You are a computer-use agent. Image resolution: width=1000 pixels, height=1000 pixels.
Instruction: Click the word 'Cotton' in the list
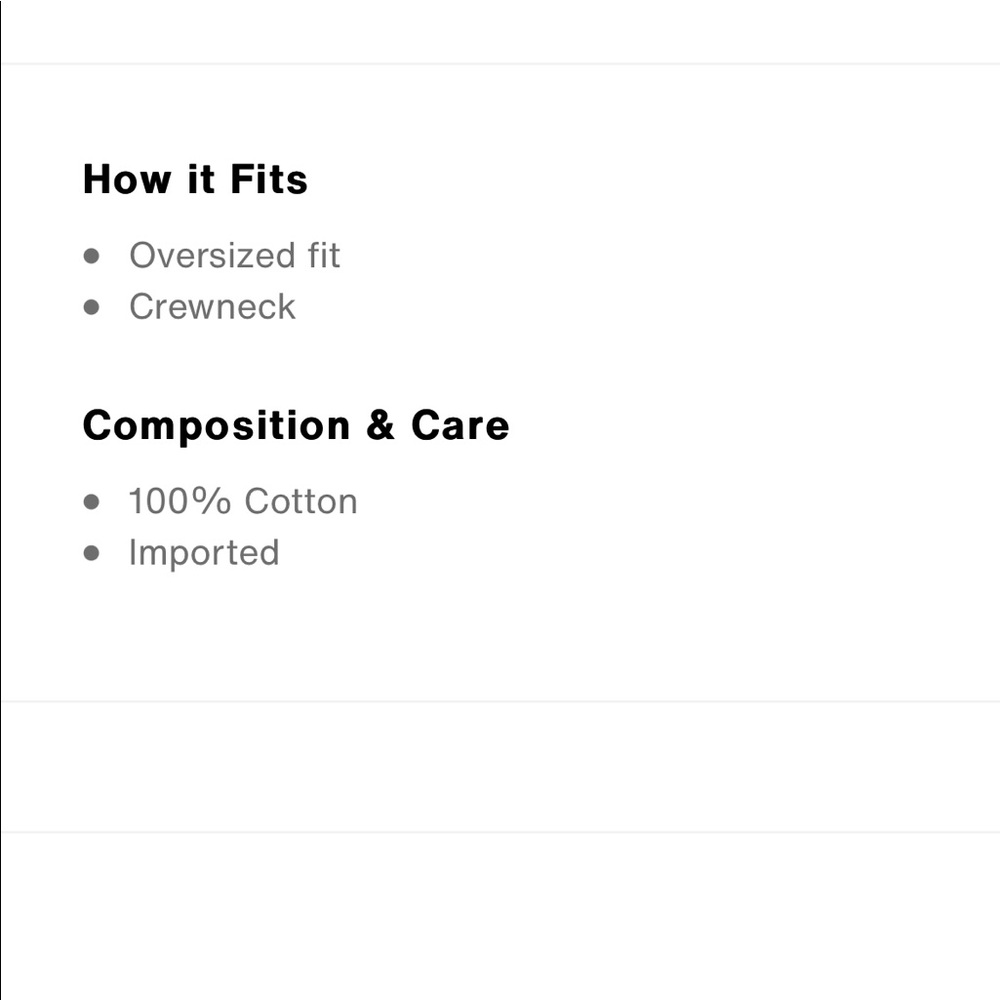pos(300,501)
